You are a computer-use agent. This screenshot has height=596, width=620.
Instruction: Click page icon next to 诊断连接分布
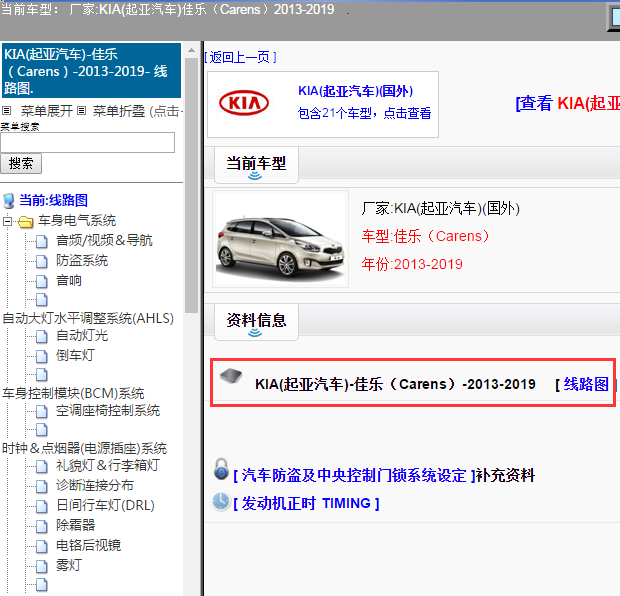point(42,486)
